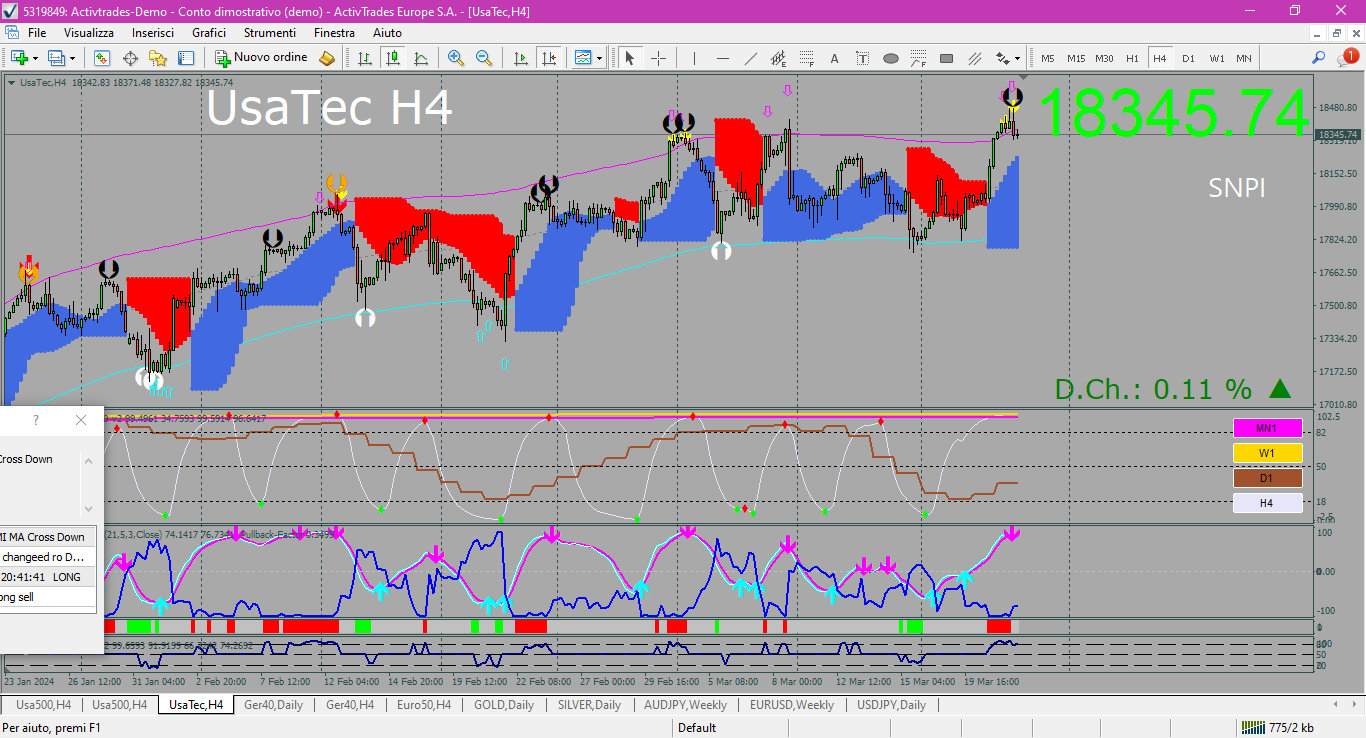Switch to bar chart display
This screenshot has width=1366, height=738.
click(366, 58)
